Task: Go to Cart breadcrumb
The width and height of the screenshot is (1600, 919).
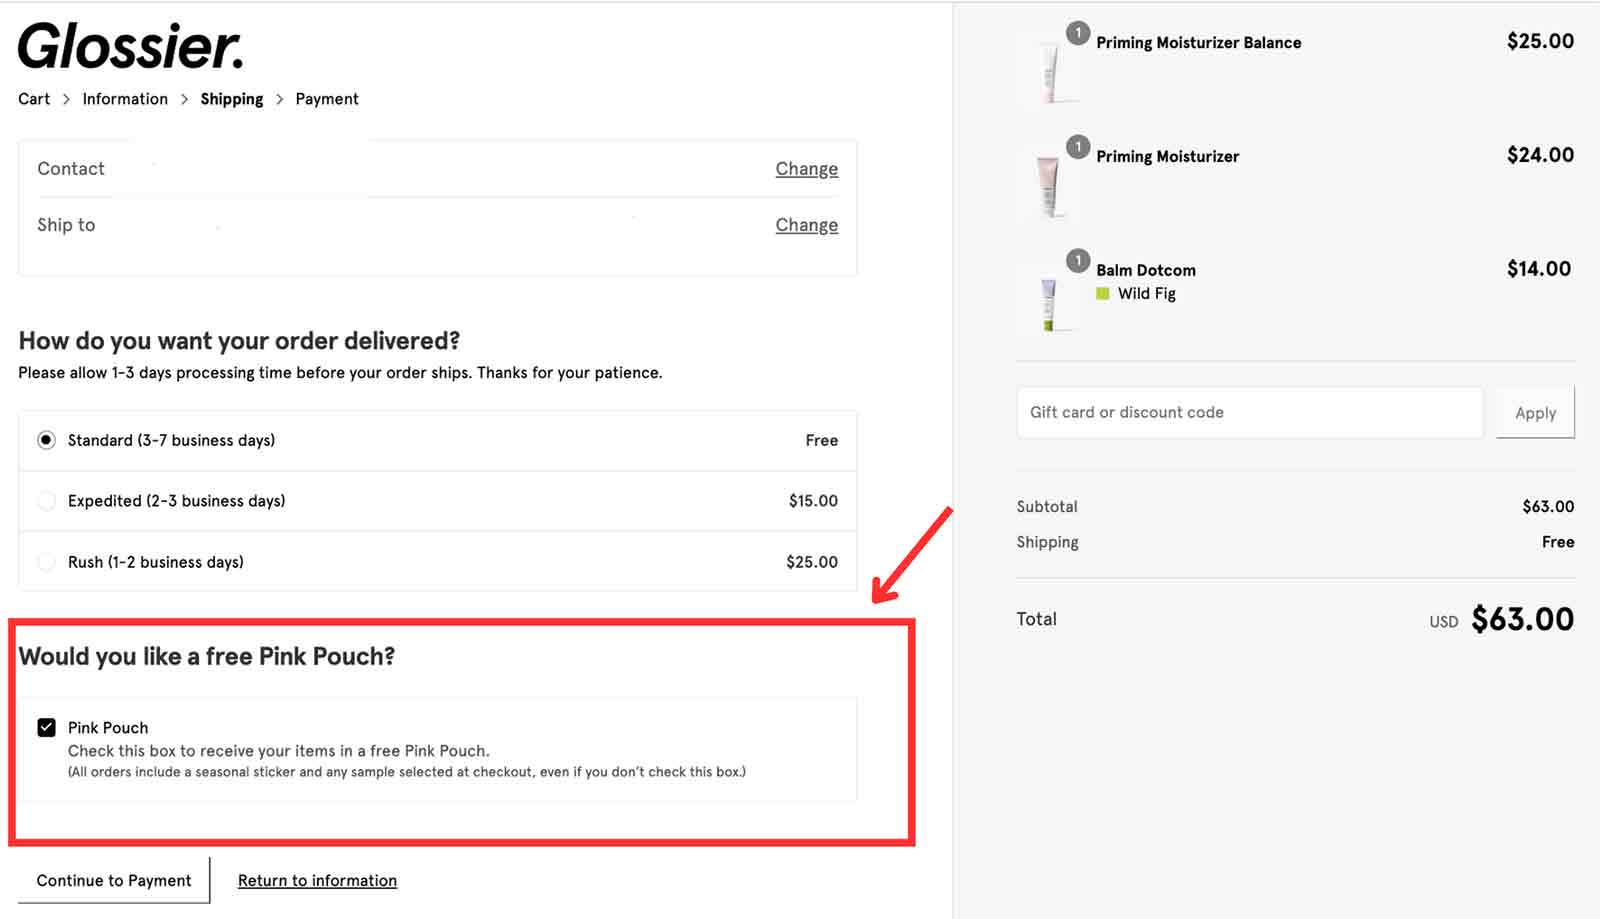Action: click(34, 99)
